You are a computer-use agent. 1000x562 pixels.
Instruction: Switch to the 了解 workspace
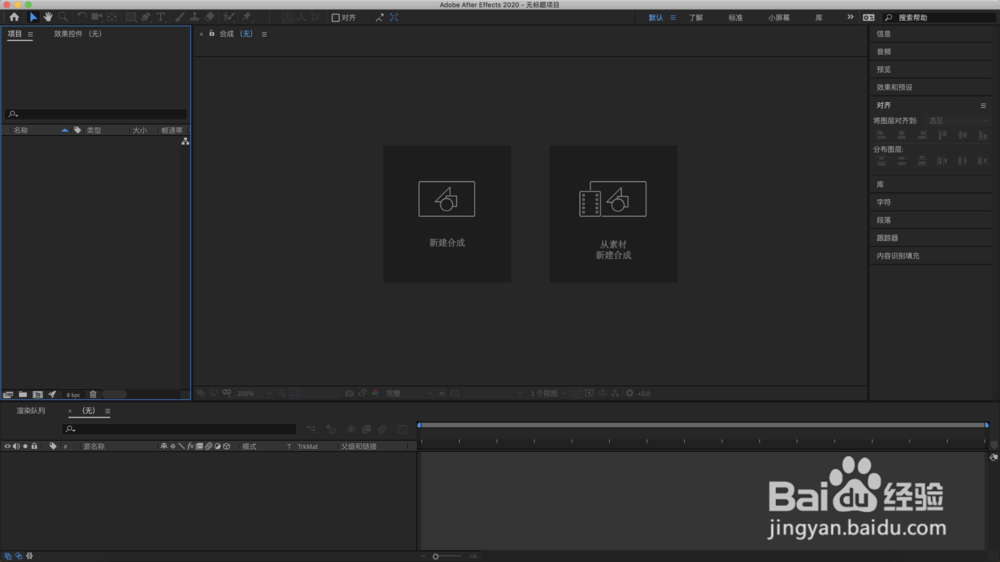pos(696,18)
